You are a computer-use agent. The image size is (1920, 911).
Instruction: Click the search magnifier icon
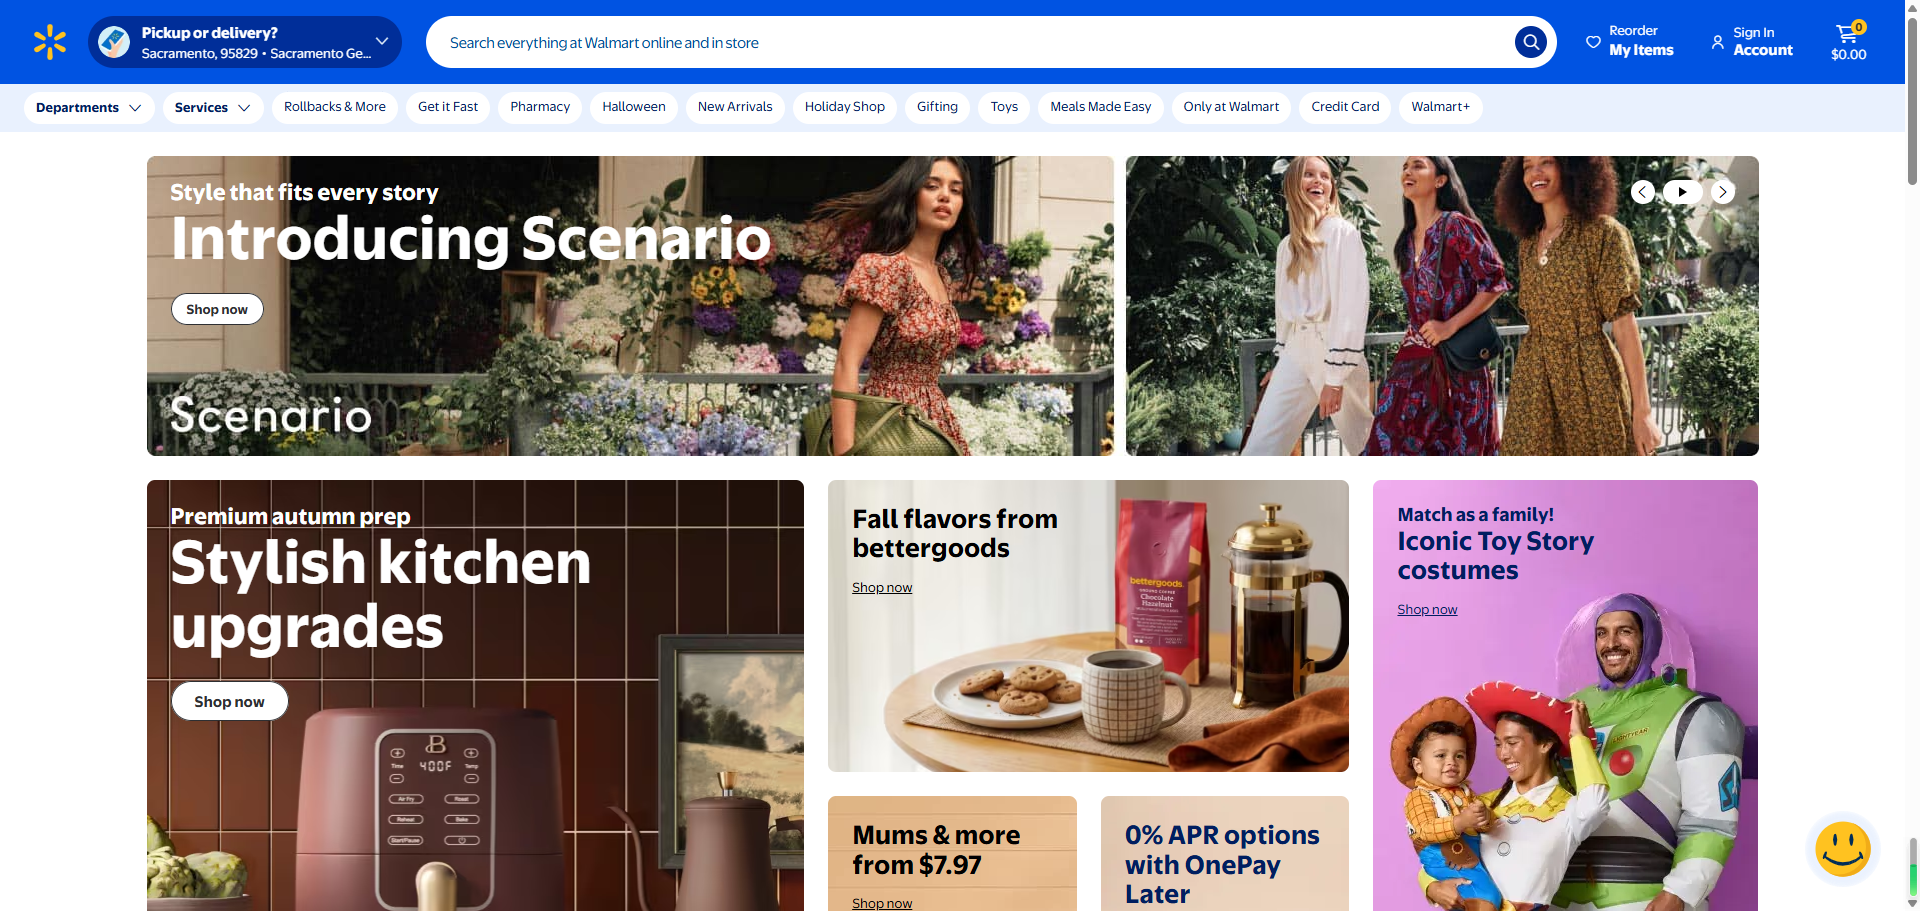[x=1530, y=42]
